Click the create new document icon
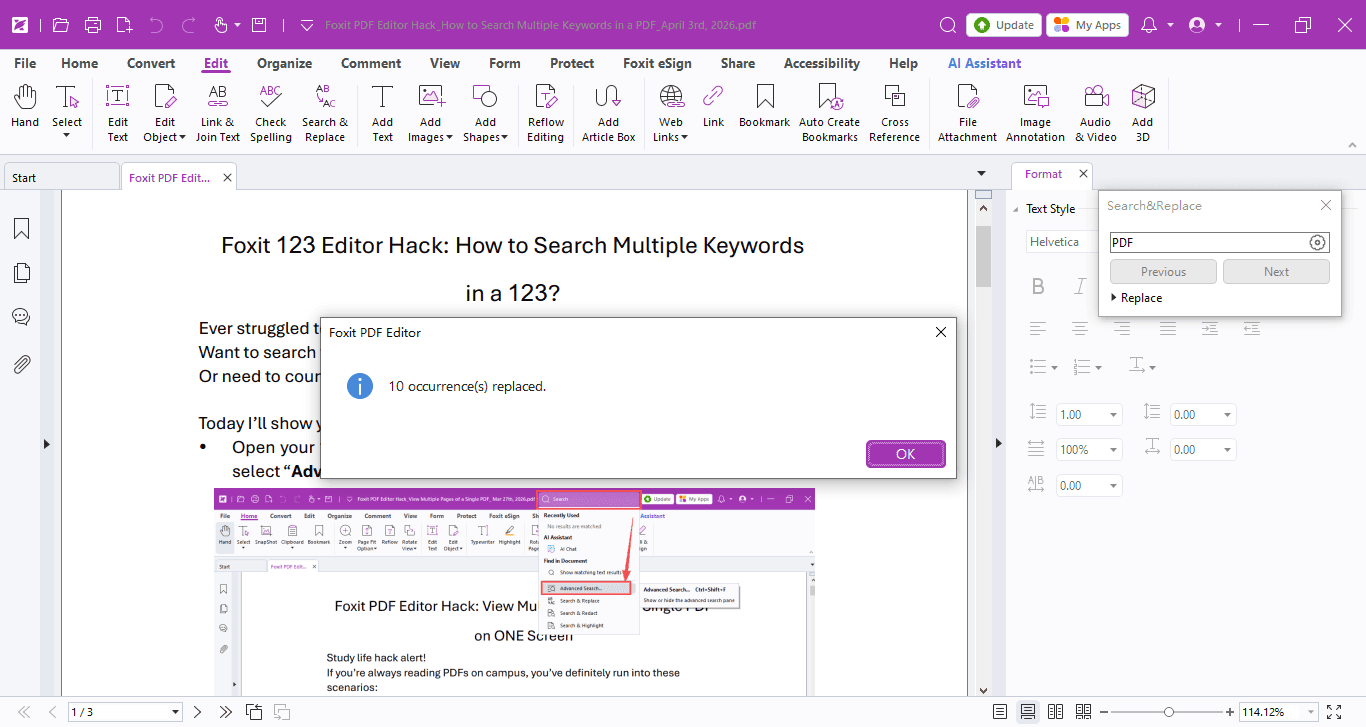This screenshot has height=727, width=1366. (124, 25)
